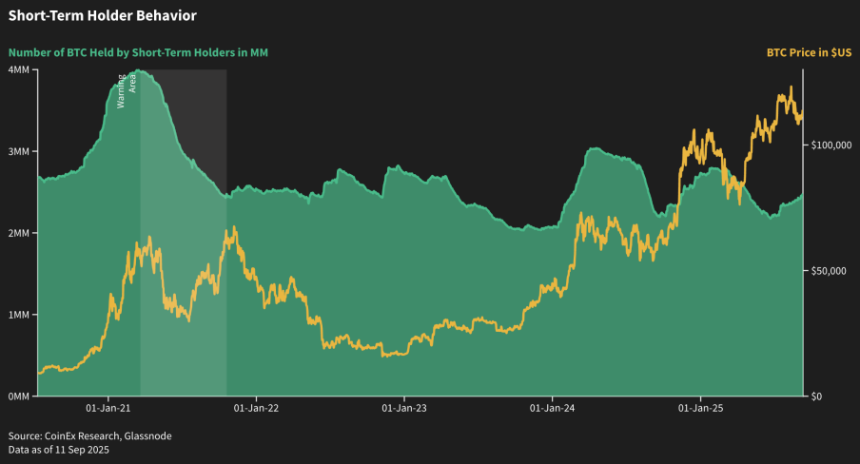Screen dimensions: 860x464
Task: Select the green short-term holders legend label
Action: (138, 52)
